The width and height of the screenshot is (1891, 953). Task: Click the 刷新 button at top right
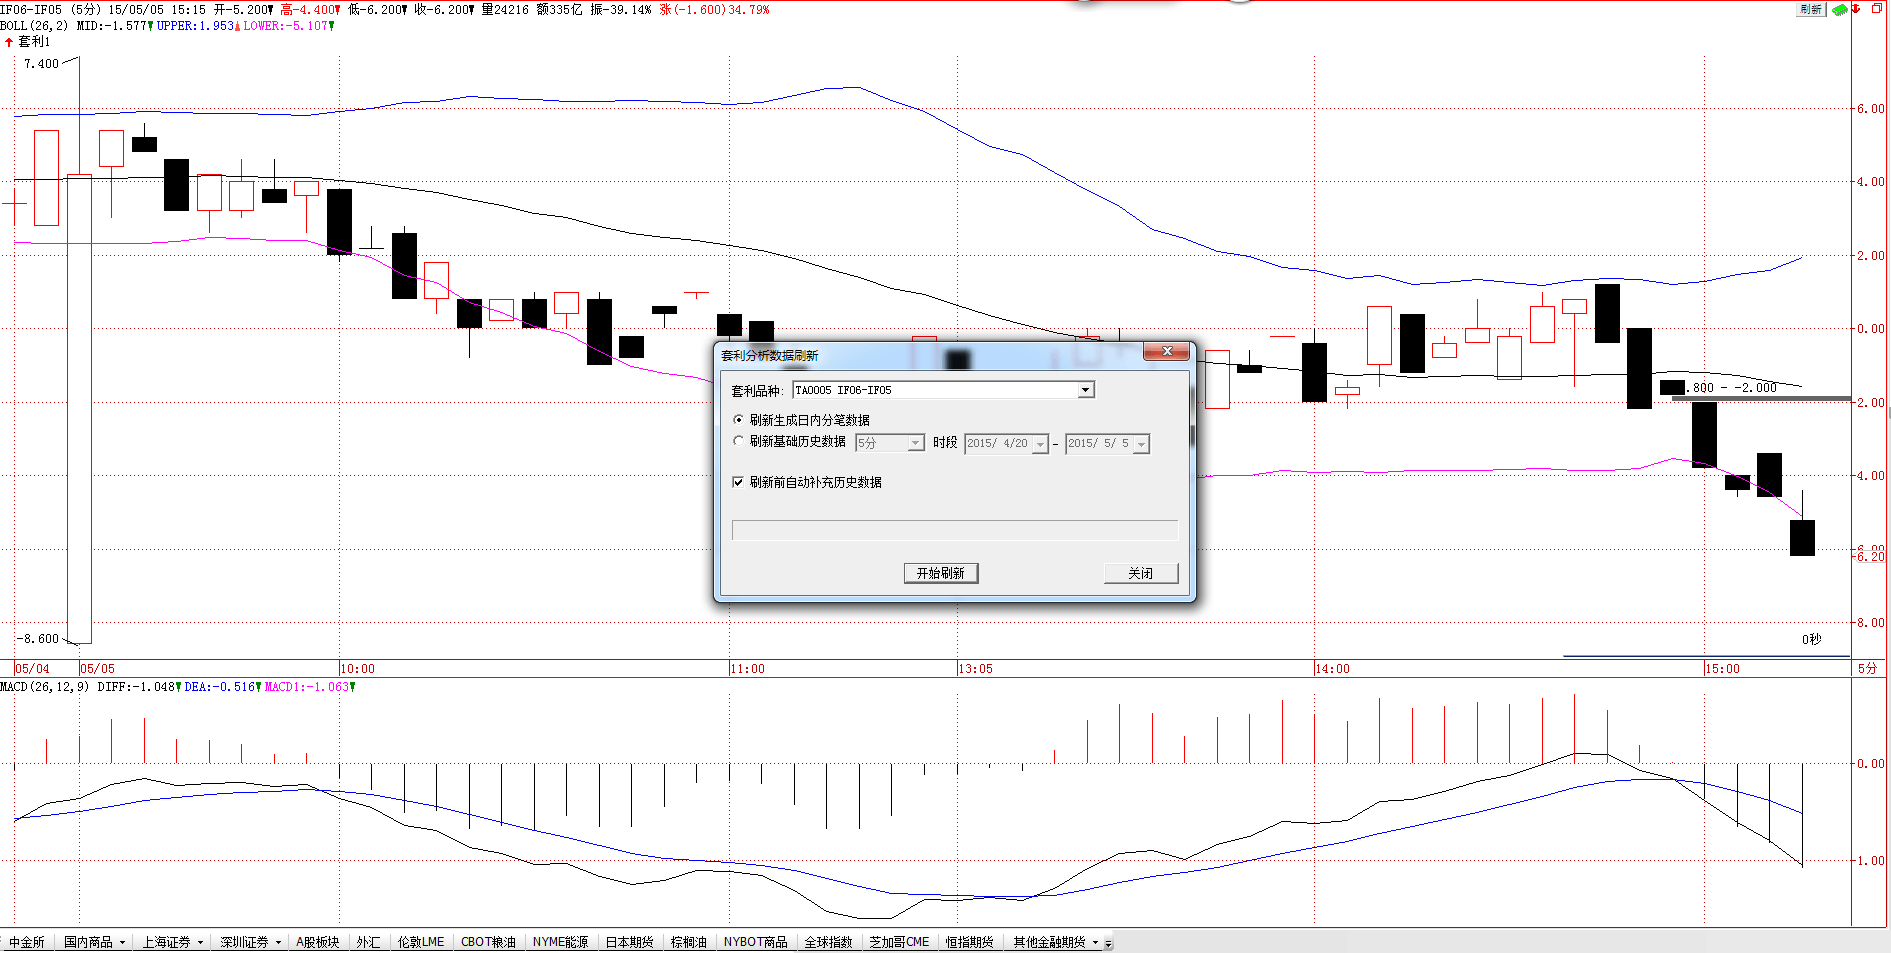[x=1811, y=9]
